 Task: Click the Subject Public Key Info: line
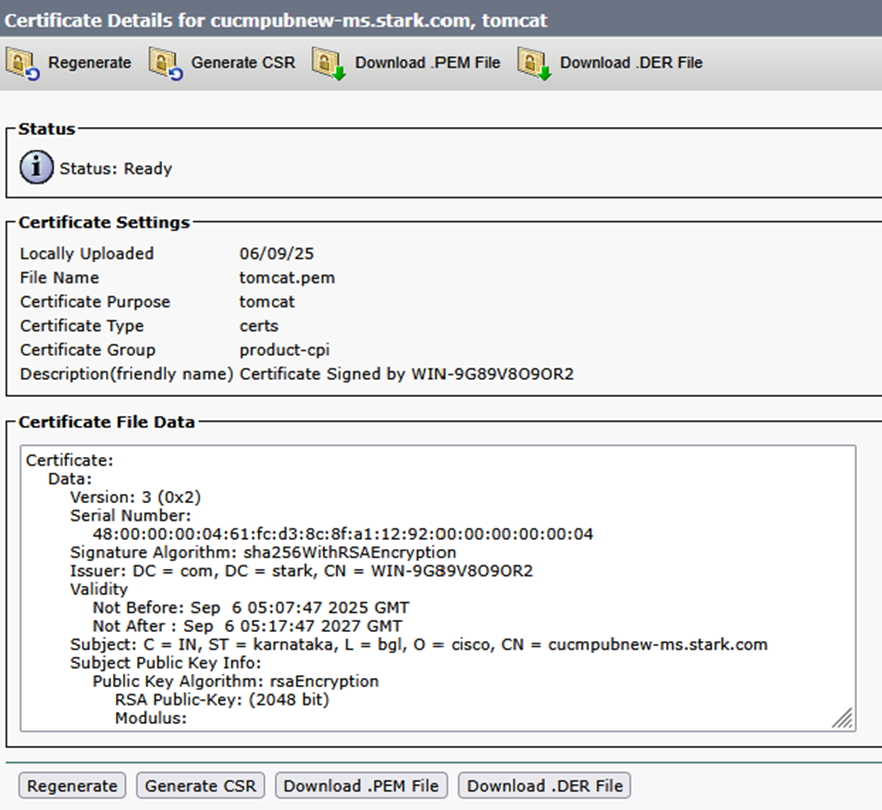(166, 663)
